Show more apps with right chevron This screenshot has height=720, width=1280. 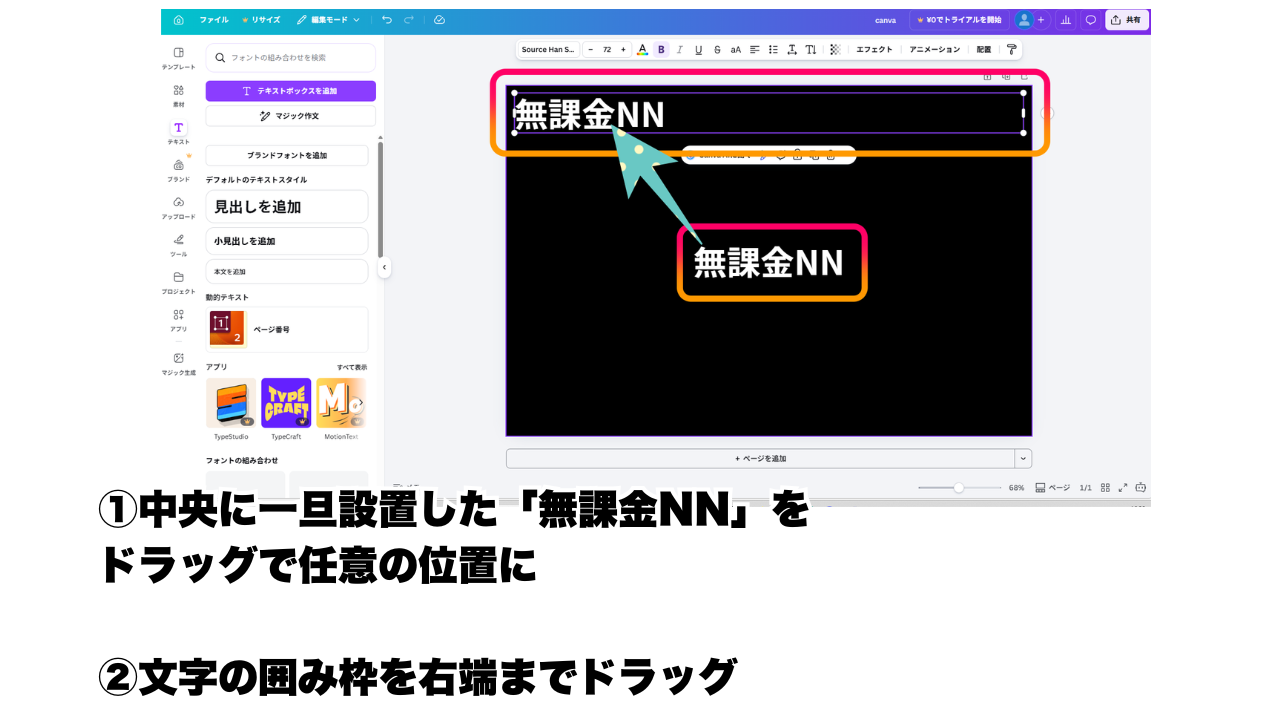tap(360, 403)
